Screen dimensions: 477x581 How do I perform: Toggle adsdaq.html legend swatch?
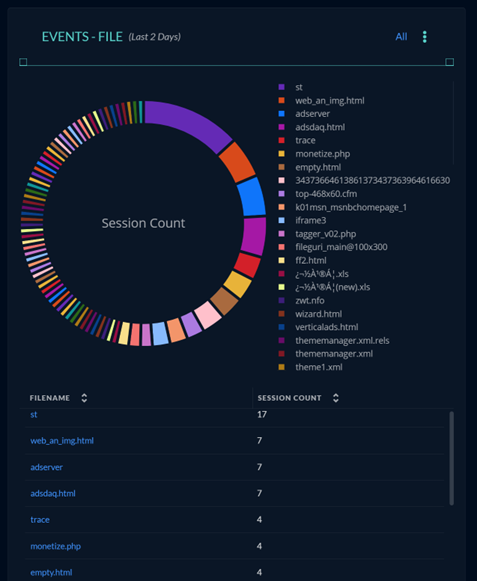point(282,127)
